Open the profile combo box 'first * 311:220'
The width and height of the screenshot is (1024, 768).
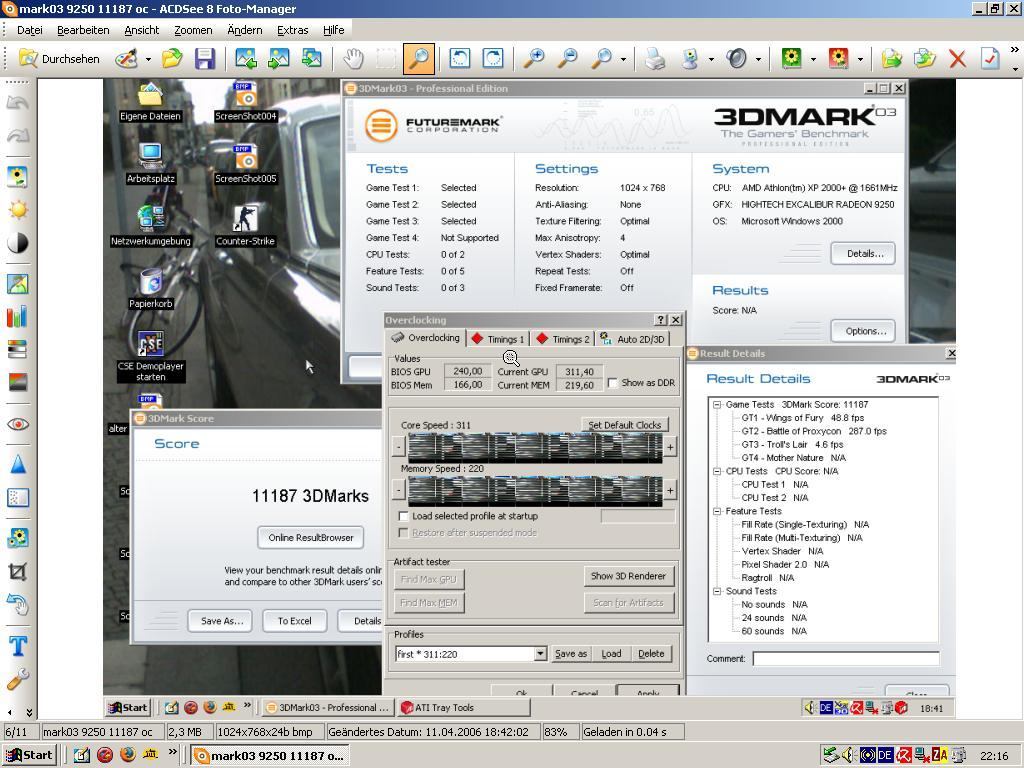pyautogui.click(x=471, y=654)
